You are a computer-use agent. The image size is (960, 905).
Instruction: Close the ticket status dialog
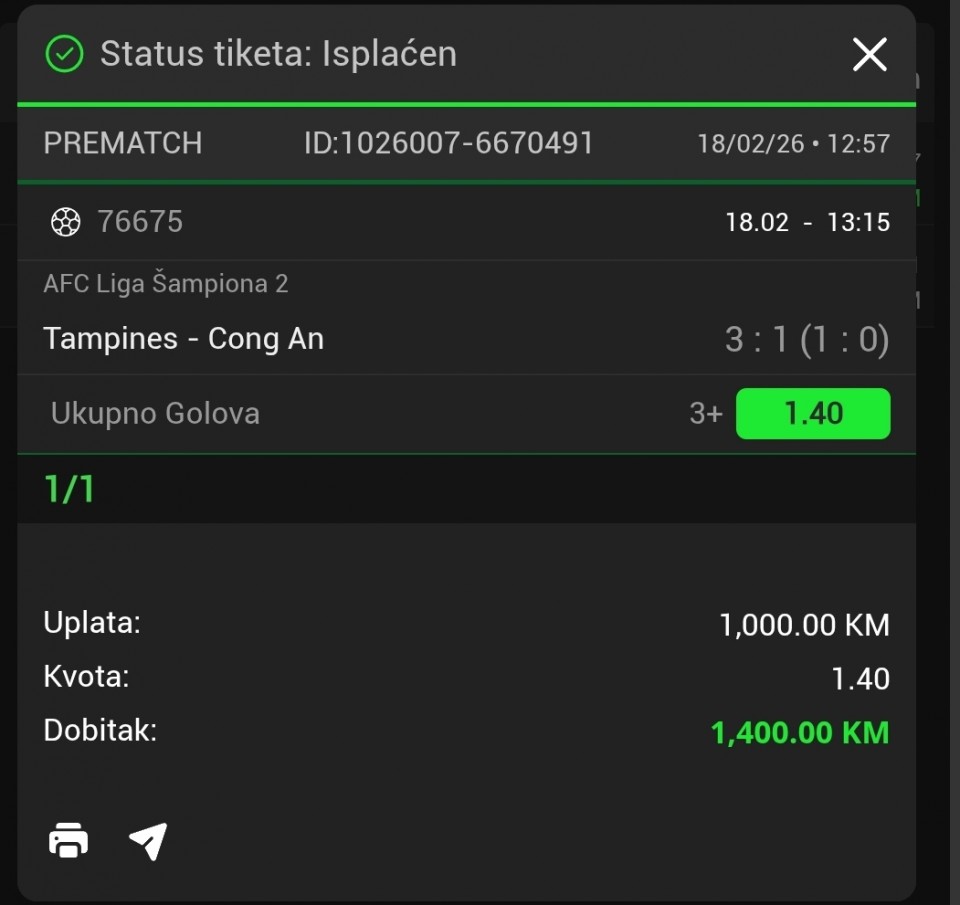(869, 54)
